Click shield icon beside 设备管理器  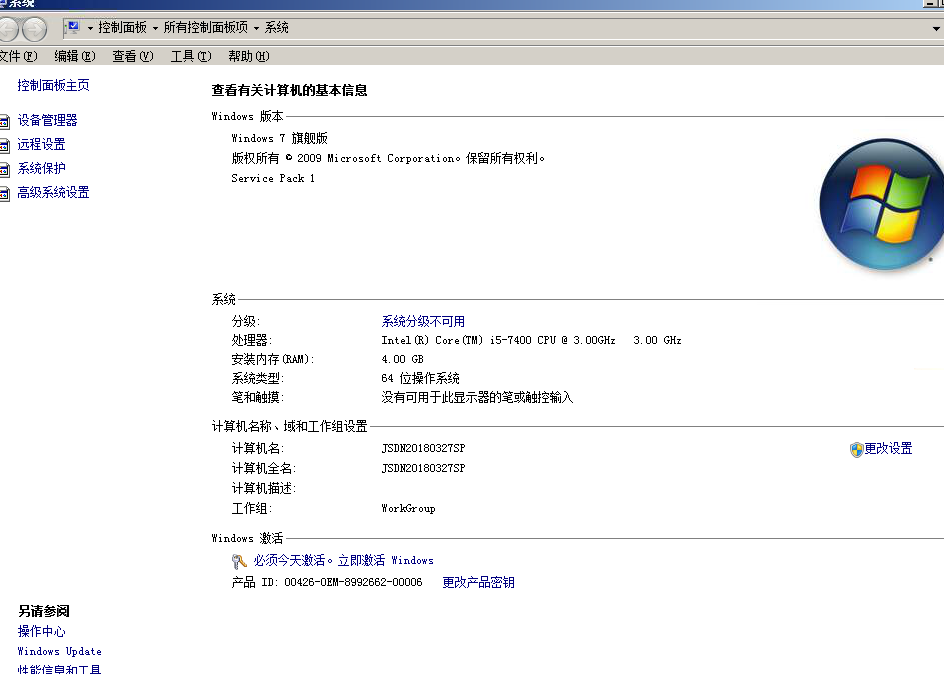[4, 122]
